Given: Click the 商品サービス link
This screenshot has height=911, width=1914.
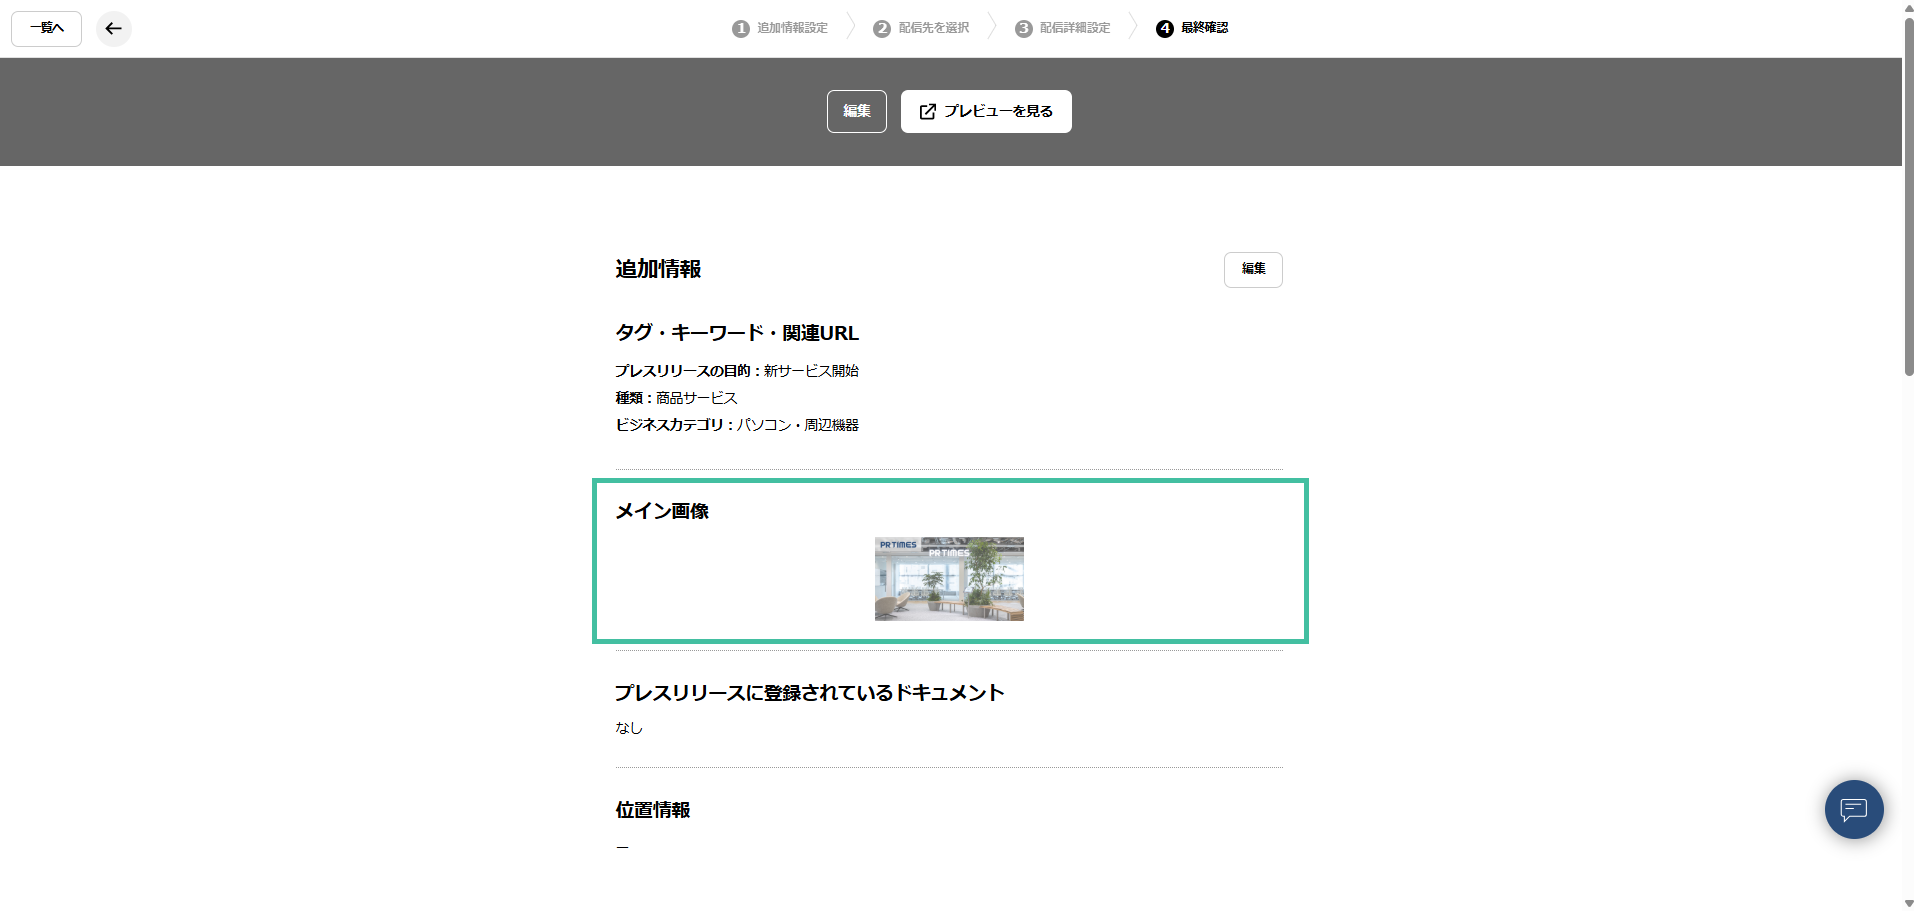Looking at the screenshot, I should (694, 397).
